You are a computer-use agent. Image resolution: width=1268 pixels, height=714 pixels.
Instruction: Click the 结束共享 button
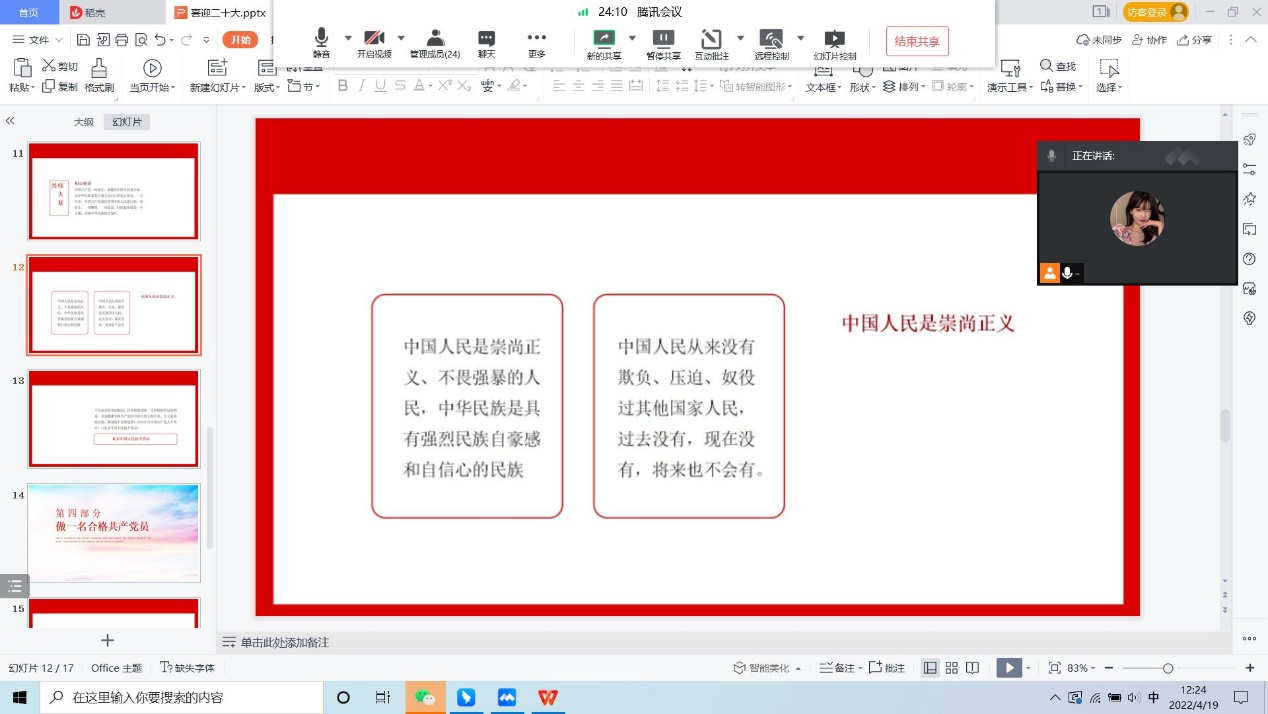click(x=917, y=41)
